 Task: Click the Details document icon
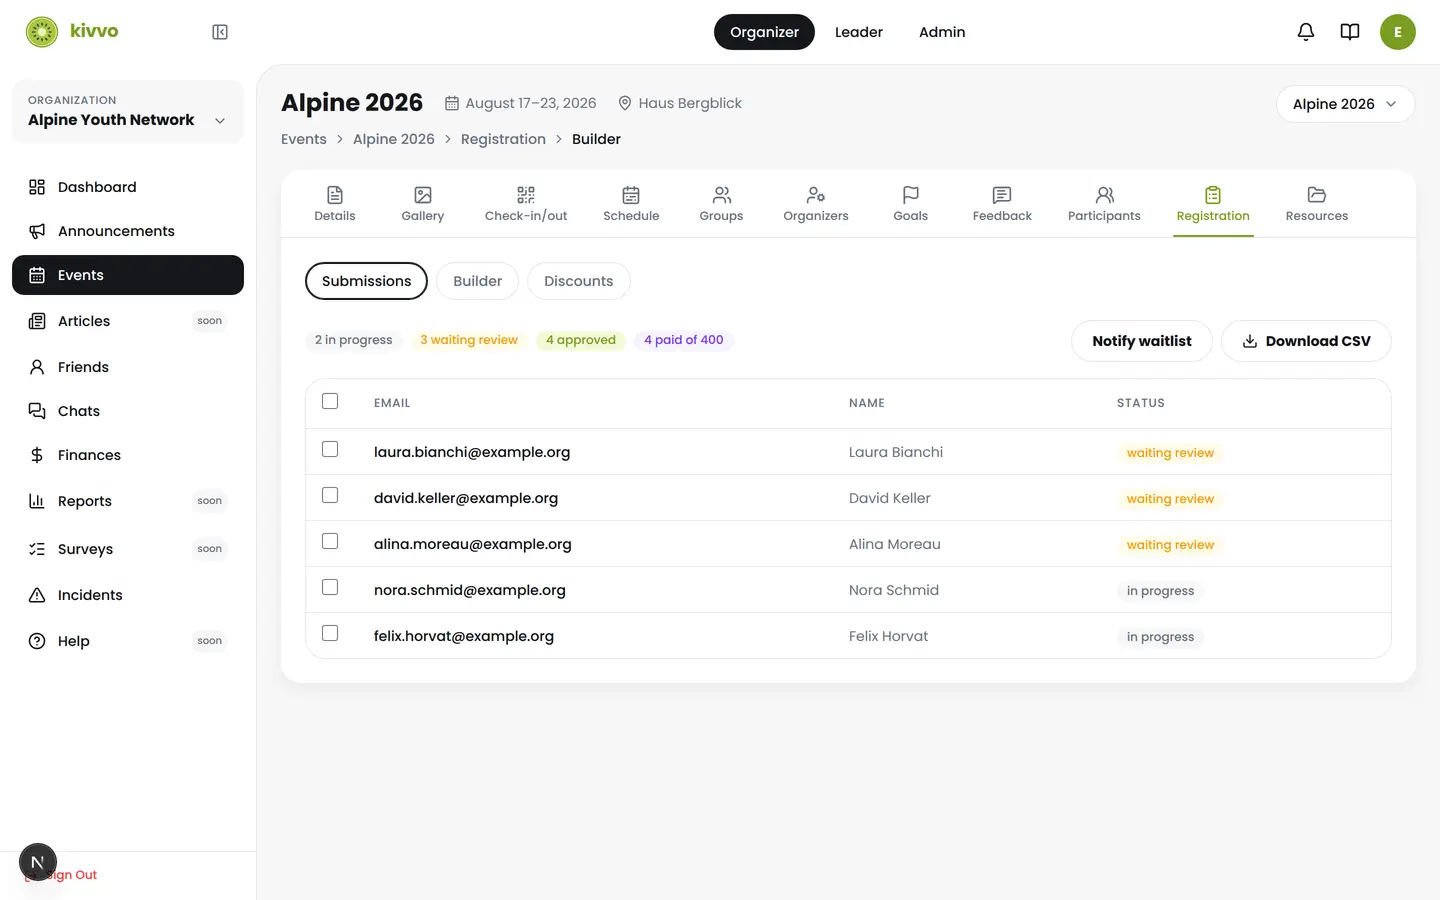click(x=335, y=195)
